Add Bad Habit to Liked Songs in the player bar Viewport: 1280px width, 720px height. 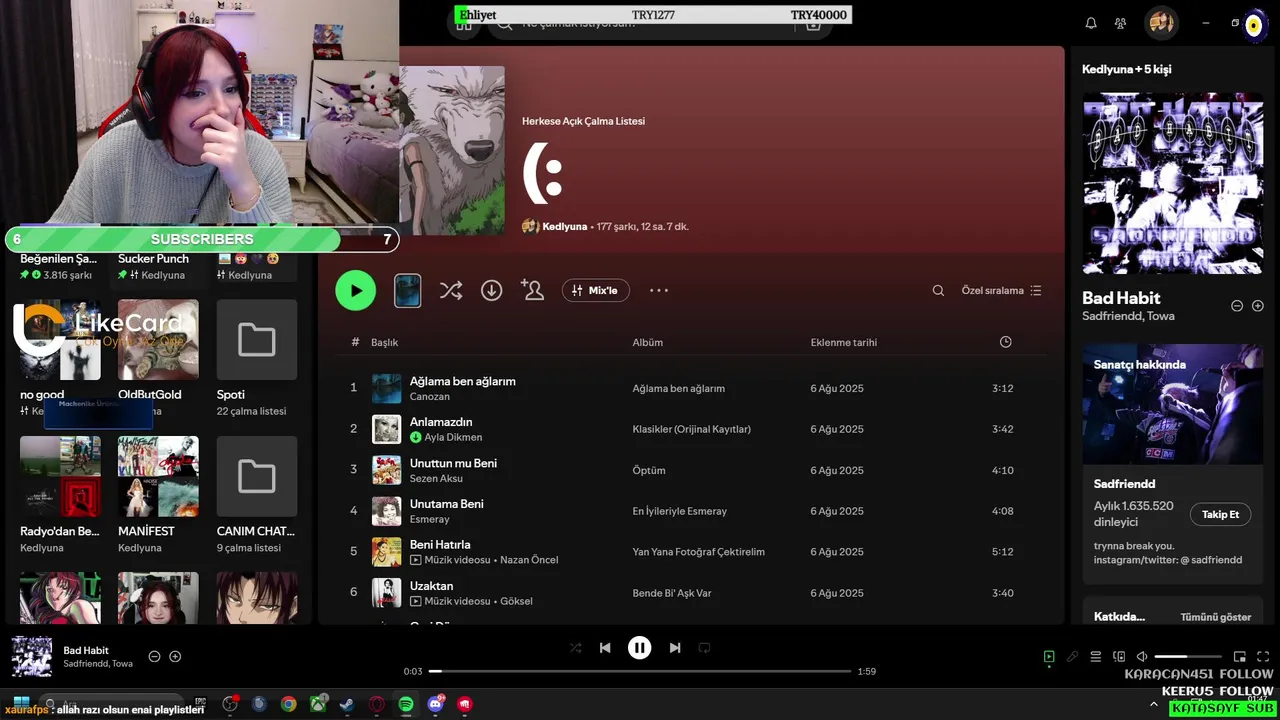click(x=175, y=656)
